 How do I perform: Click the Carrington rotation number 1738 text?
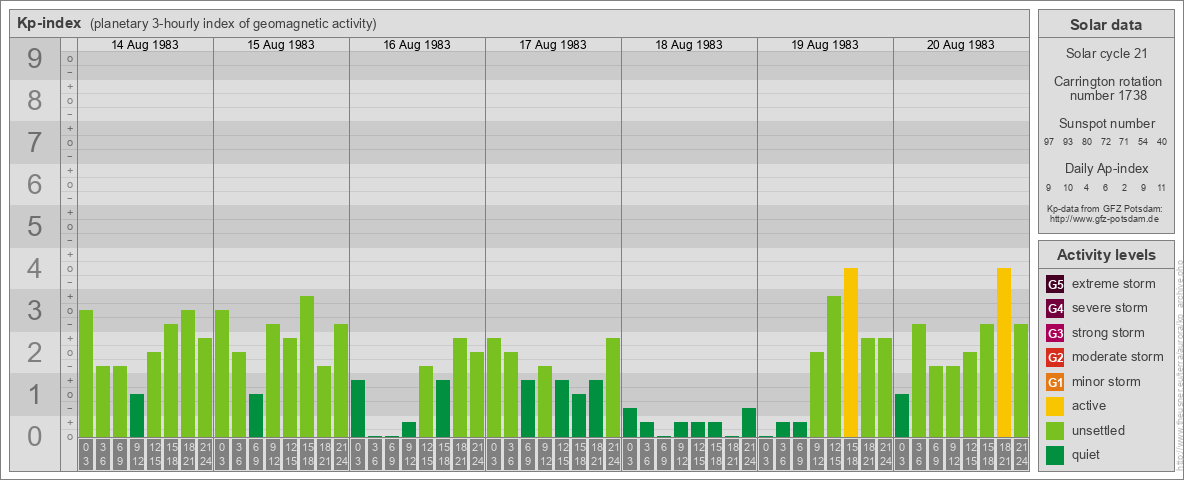click(x=1108, y=88)
